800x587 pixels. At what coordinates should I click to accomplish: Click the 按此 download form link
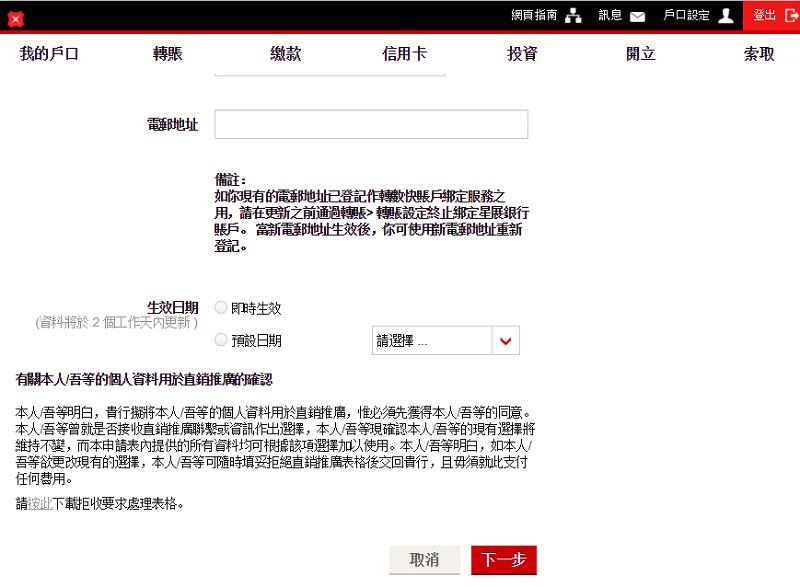(40, 503)
